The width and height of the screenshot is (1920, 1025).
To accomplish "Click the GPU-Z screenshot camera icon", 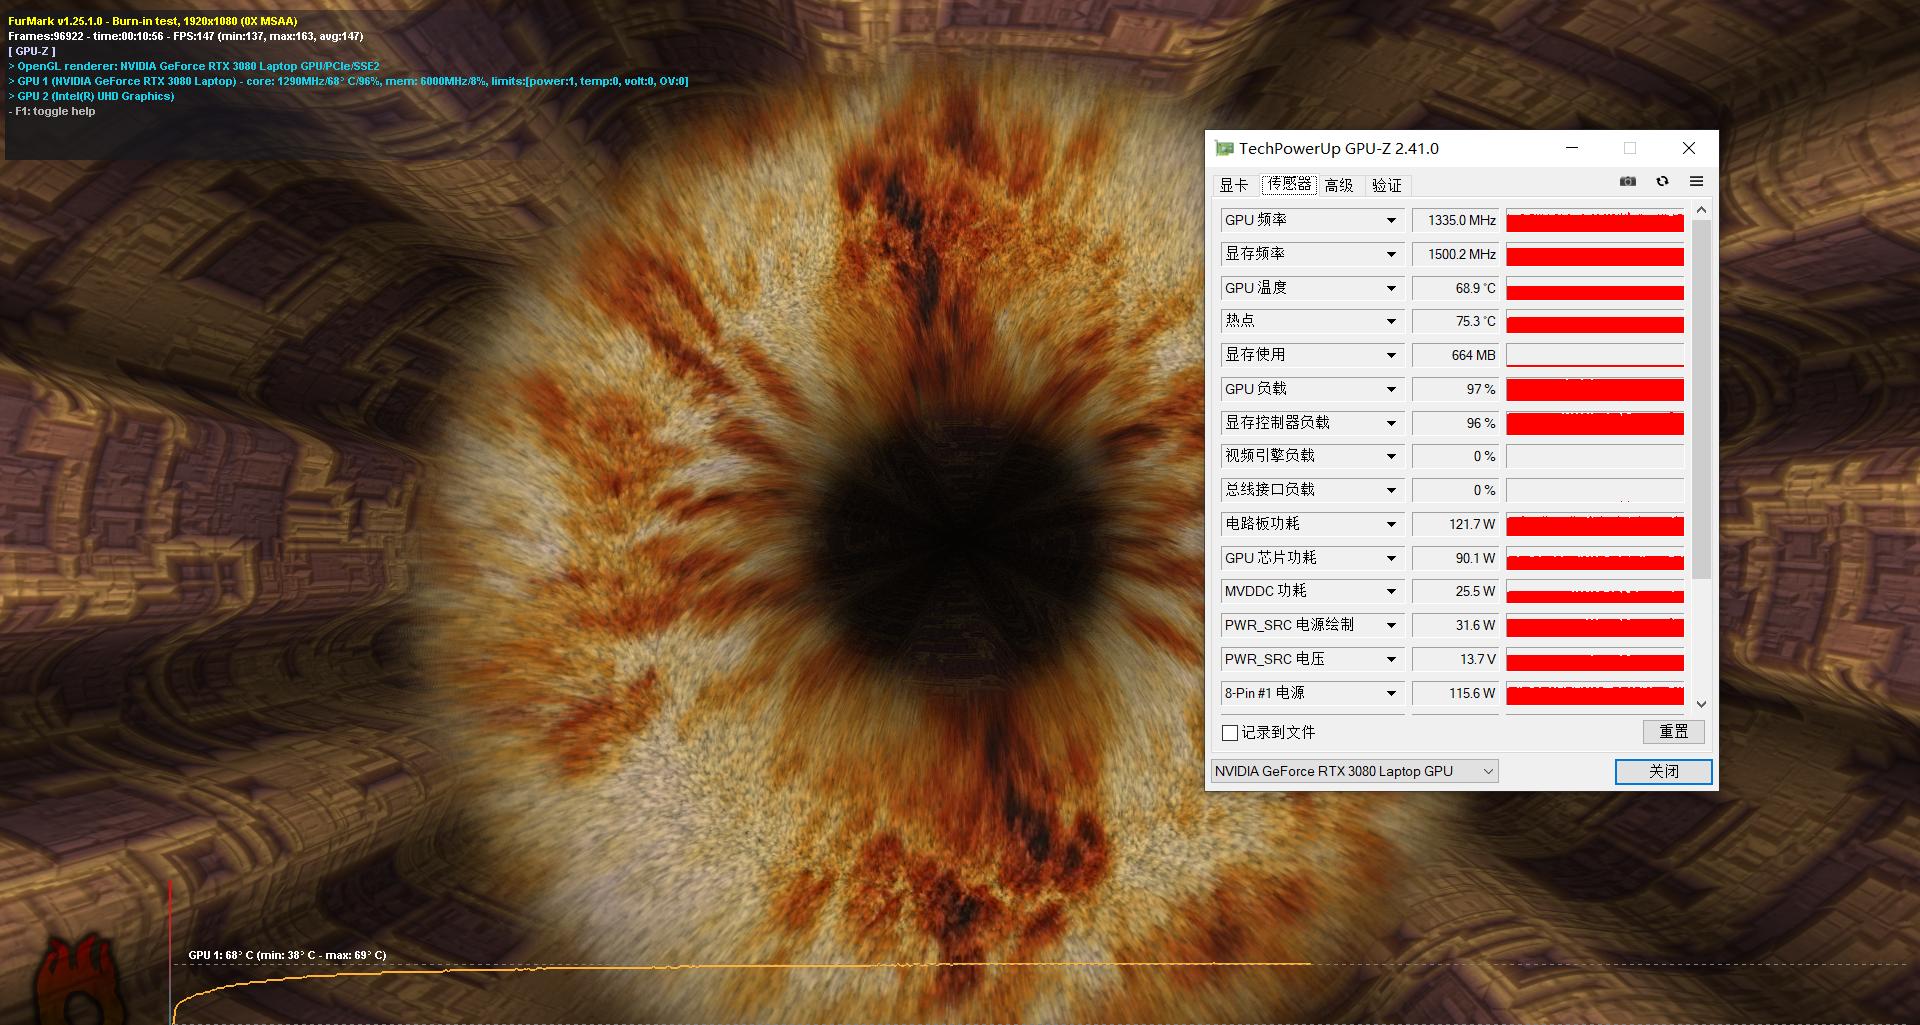I will click(x=1628, y=181).
